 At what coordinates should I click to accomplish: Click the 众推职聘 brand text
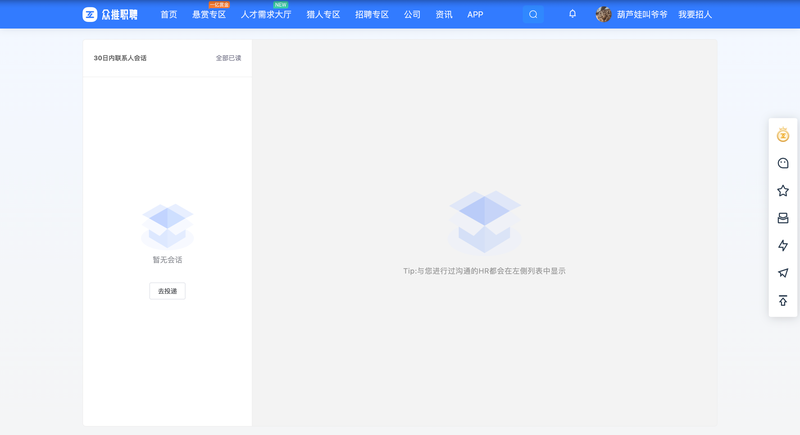[x=119, y=15]
